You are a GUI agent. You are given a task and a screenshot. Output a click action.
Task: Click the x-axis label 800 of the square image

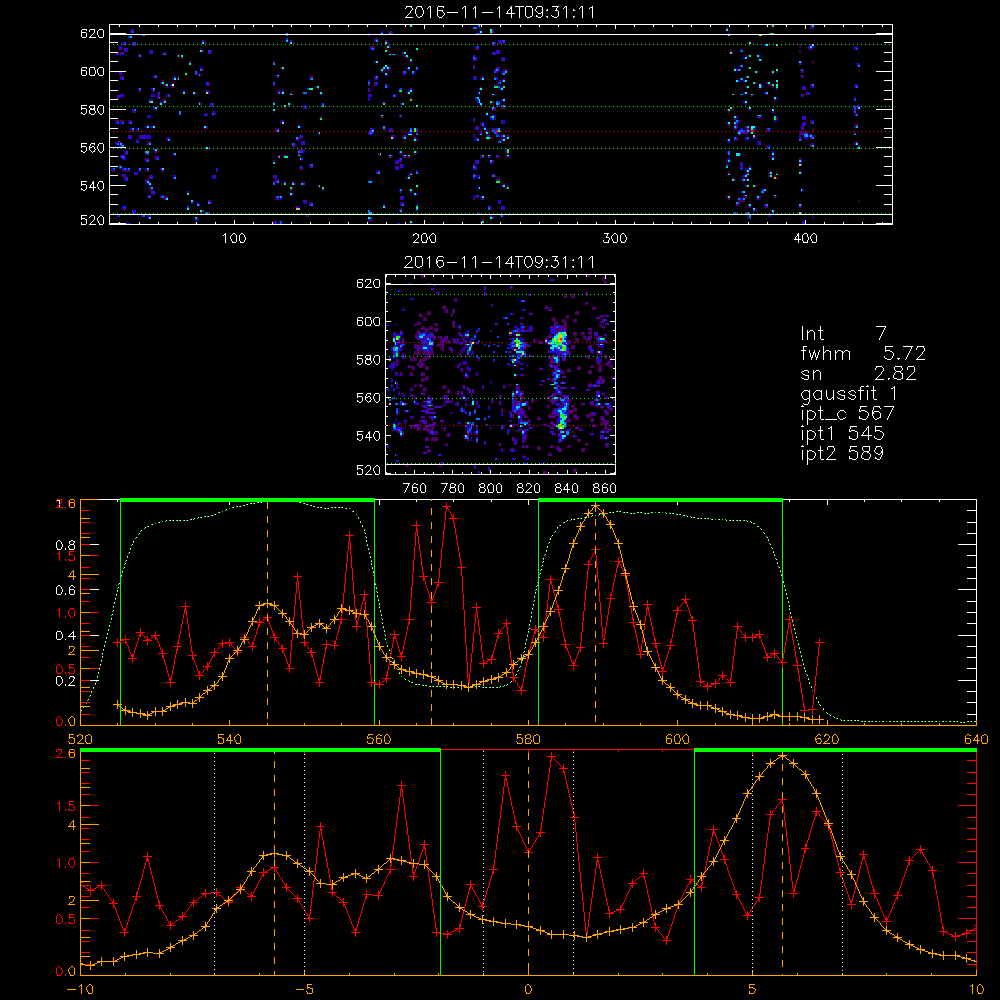[490, 489]
